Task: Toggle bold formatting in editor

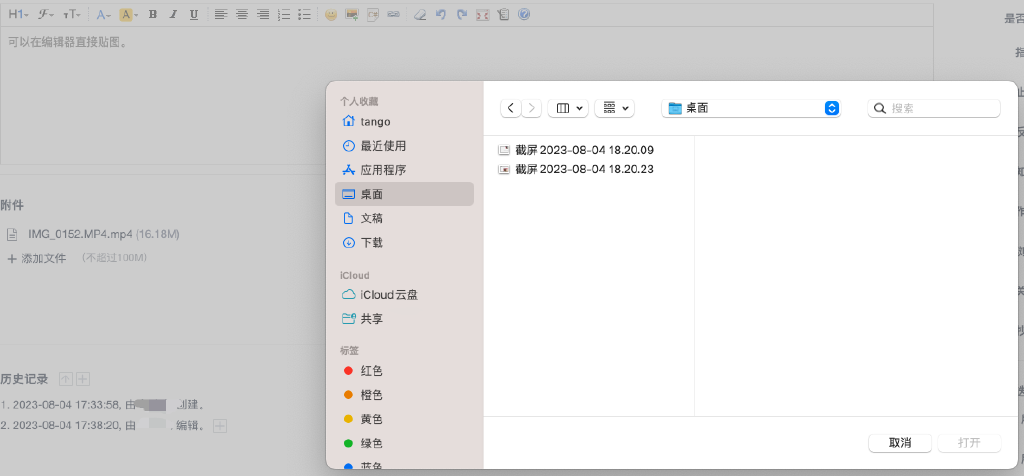Action: click(152, 15)
